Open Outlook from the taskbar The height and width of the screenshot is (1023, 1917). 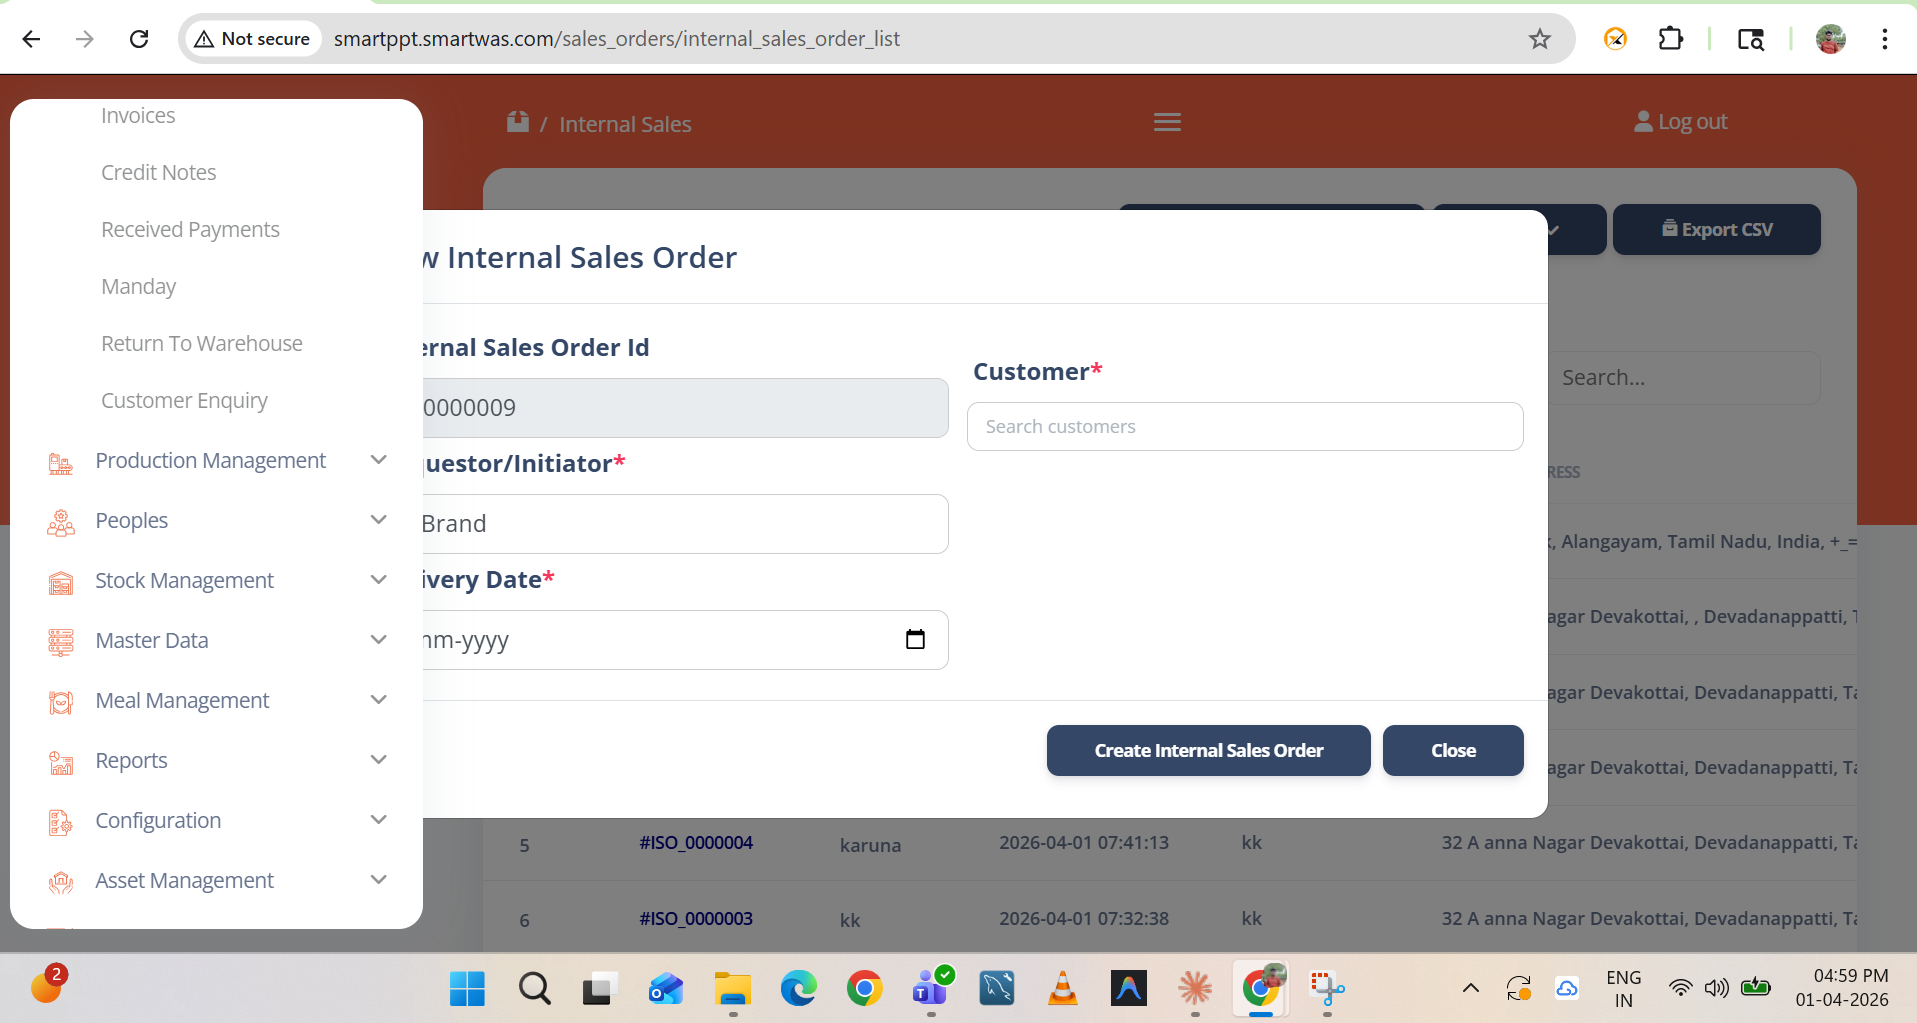point(666,989)
